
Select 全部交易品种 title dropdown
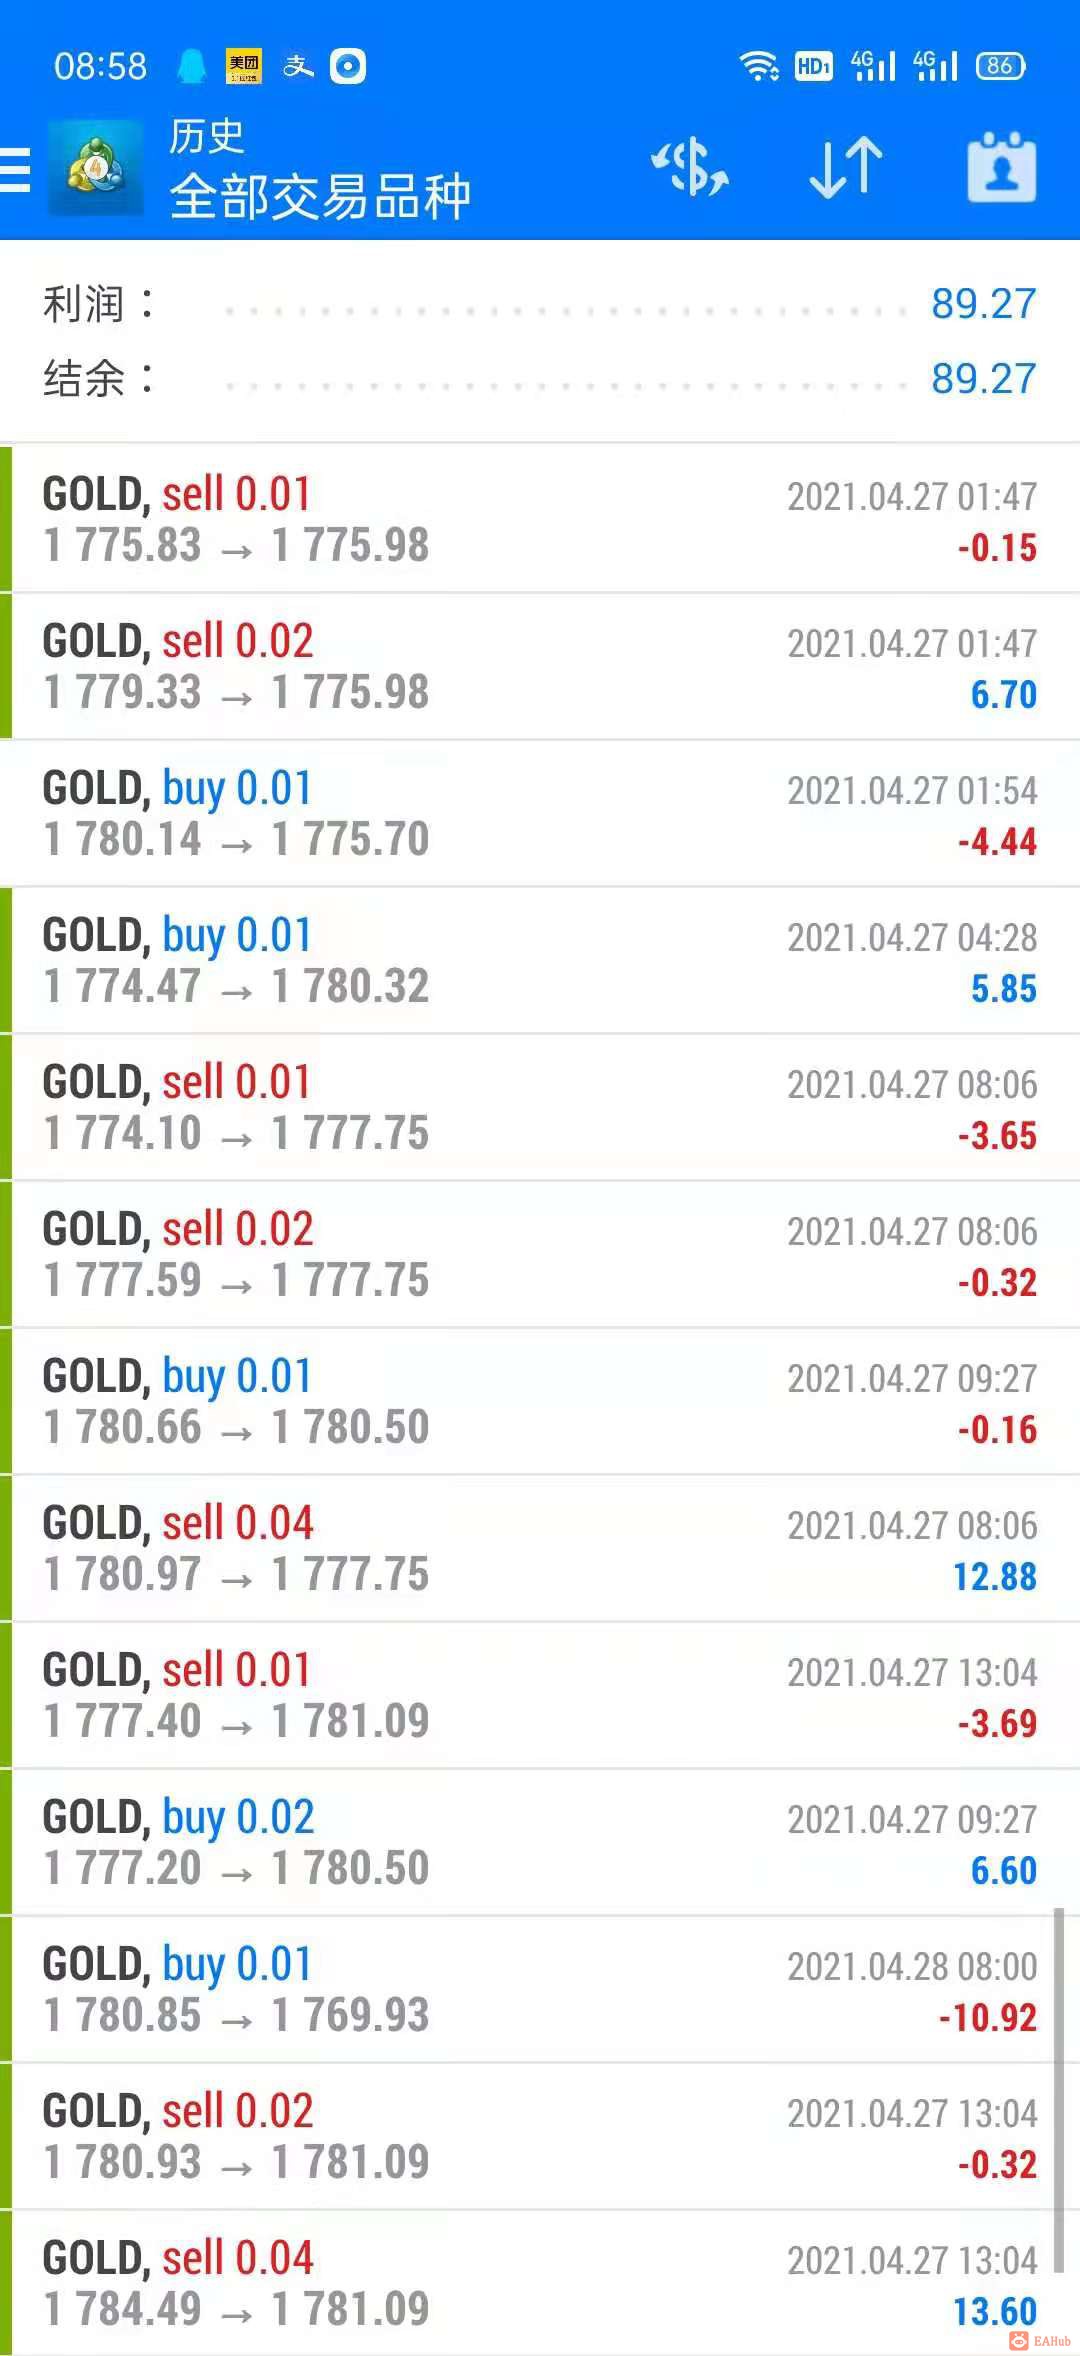tap(320, 196)
